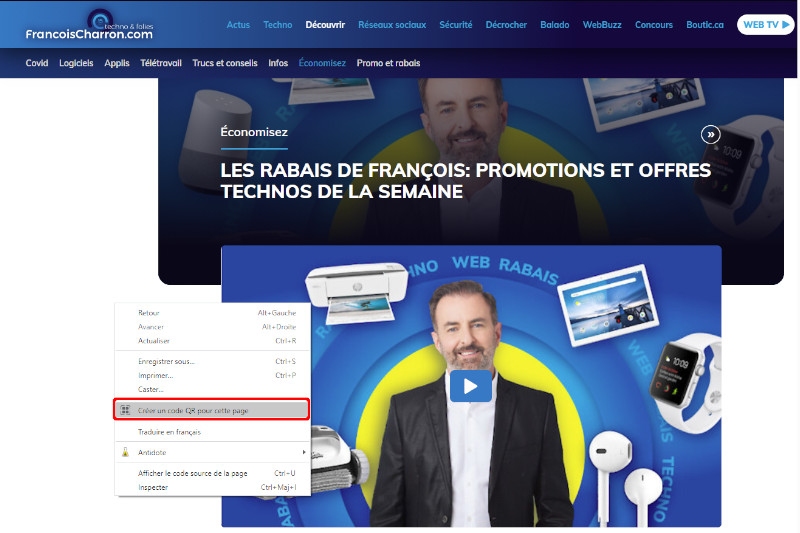Click the WEB TV button
The width and height of the screenshot is (800, 533).
765,24
